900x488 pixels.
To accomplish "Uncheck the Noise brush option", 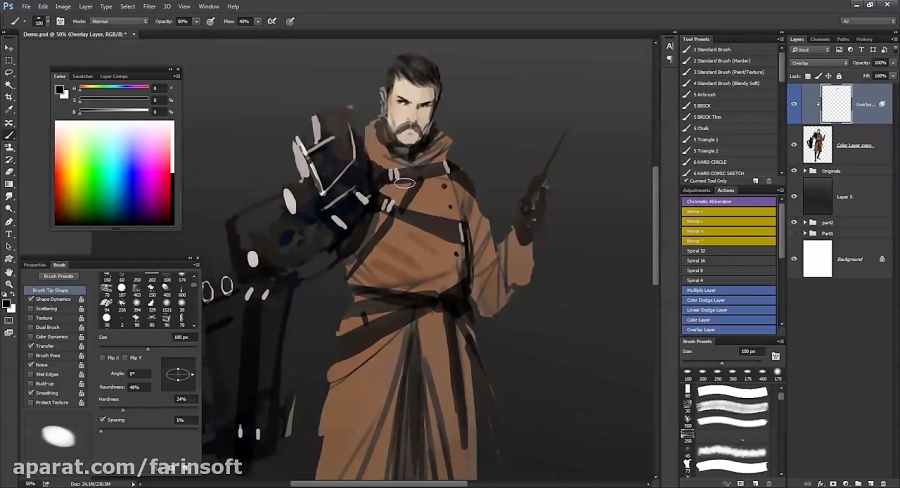I will [31, 364].
